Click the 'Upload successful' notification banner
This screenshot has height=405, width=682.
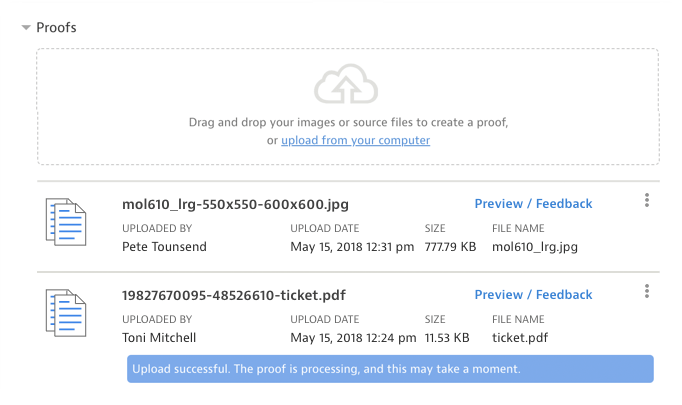(390, 369)
